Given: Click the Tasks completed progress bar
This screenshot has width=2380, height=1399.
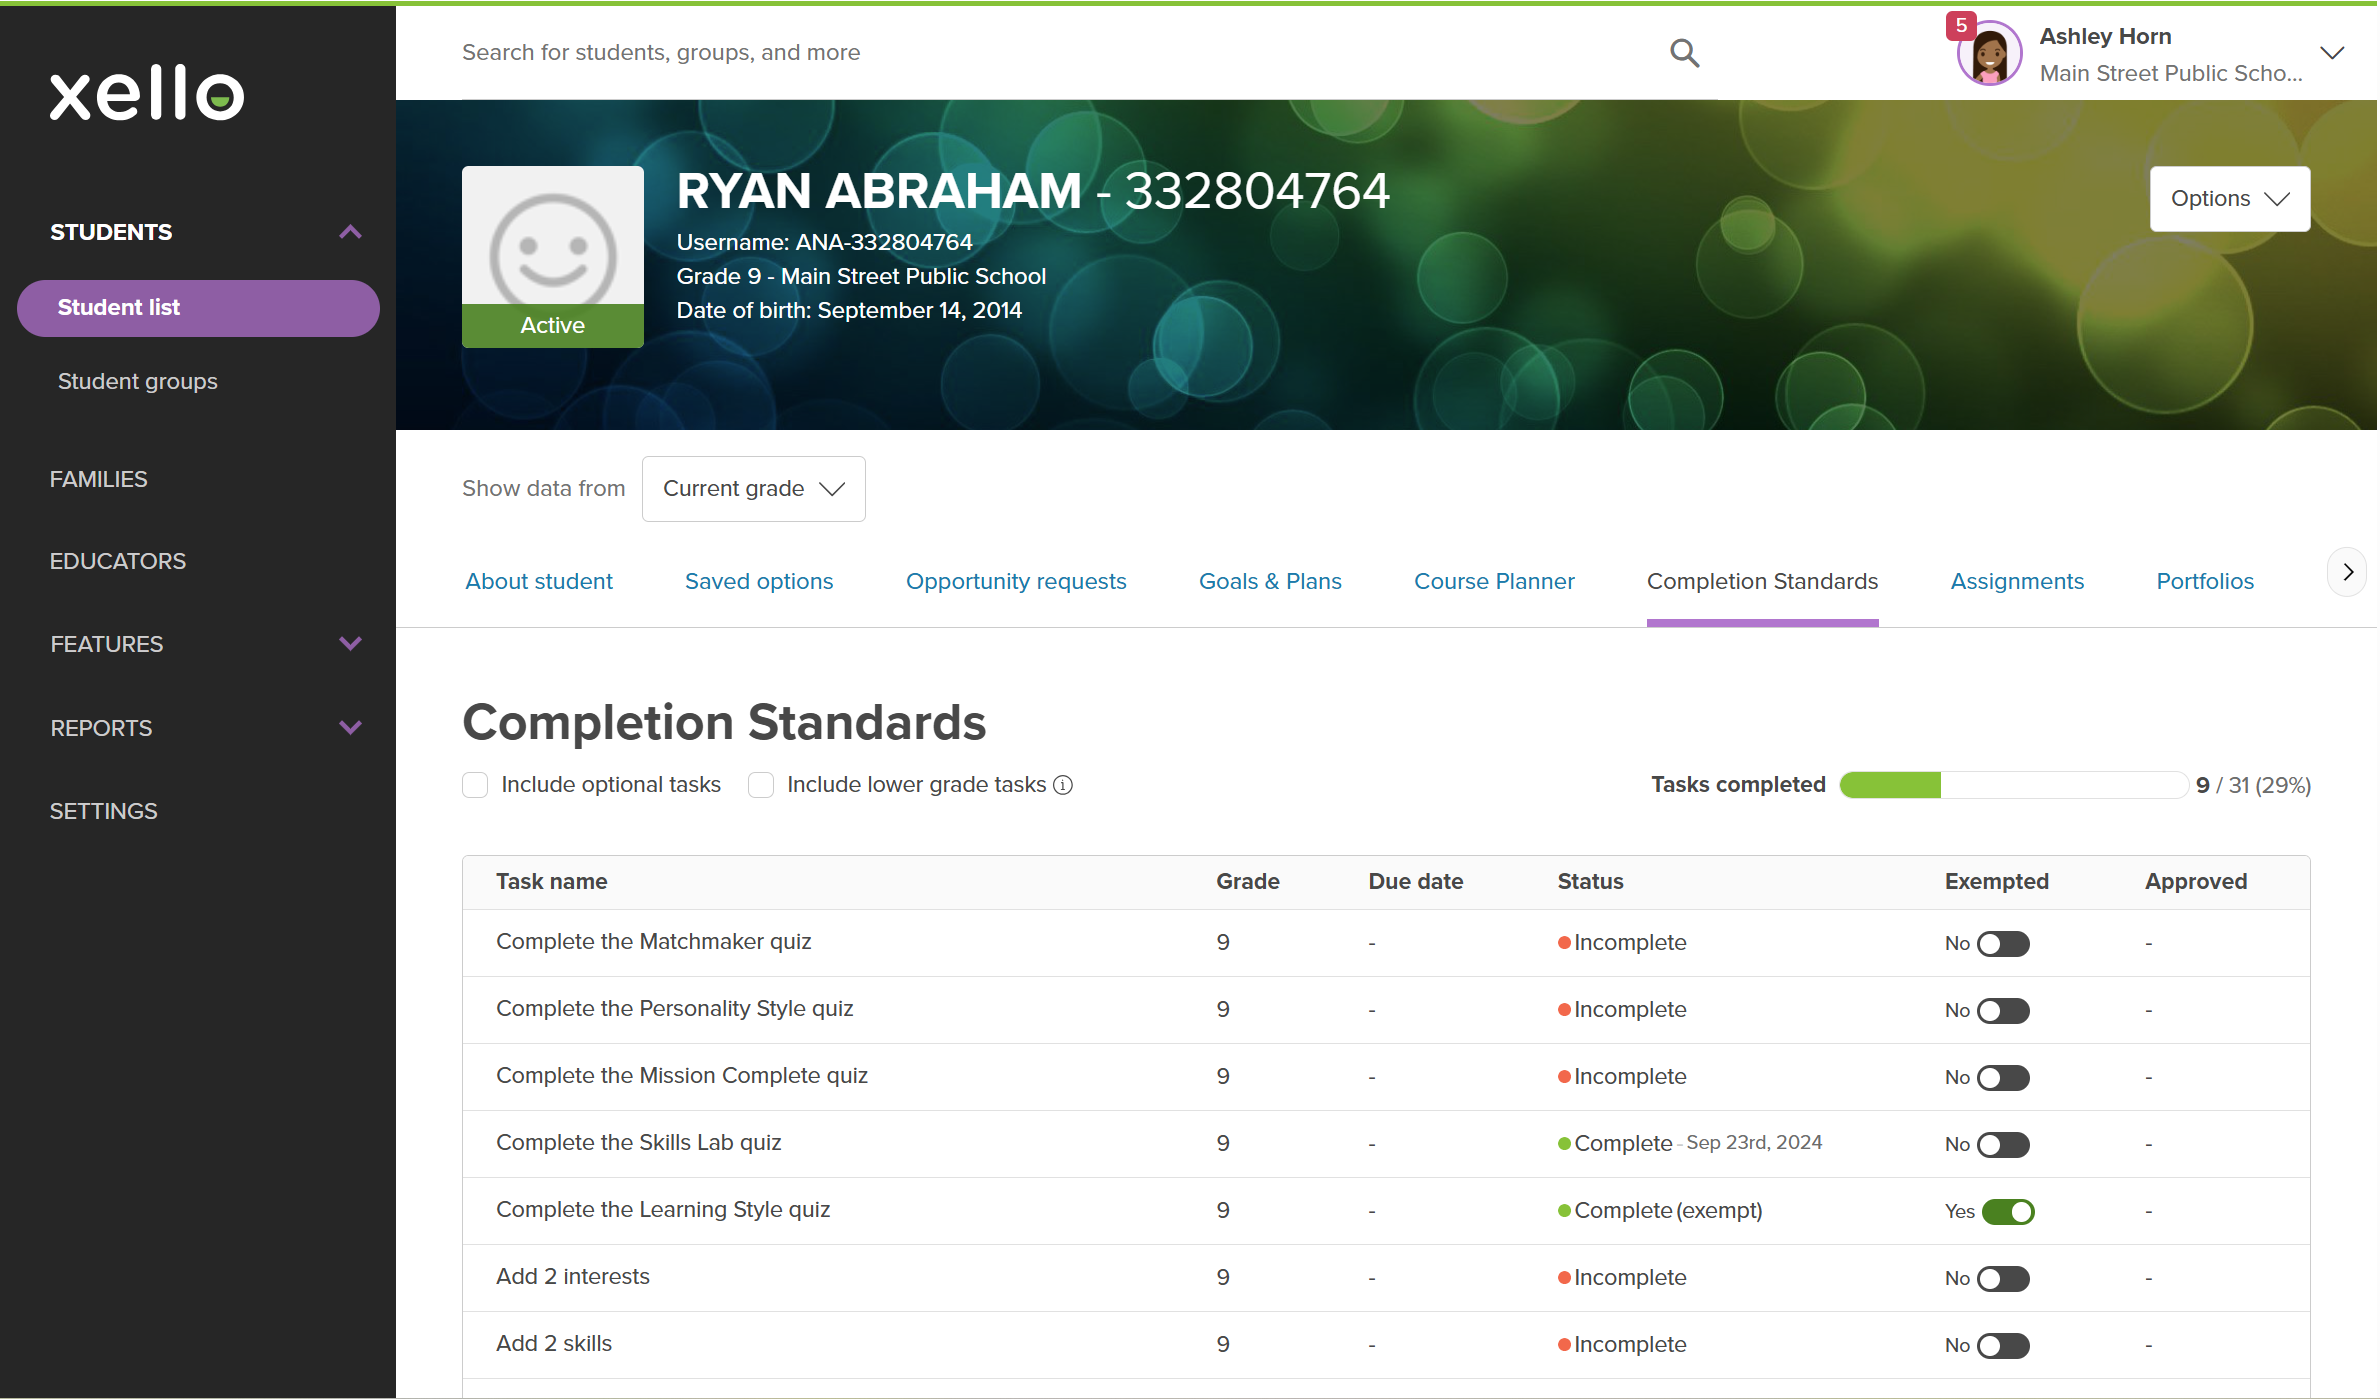Looking at the screenshot, I should click(2013, 785).
